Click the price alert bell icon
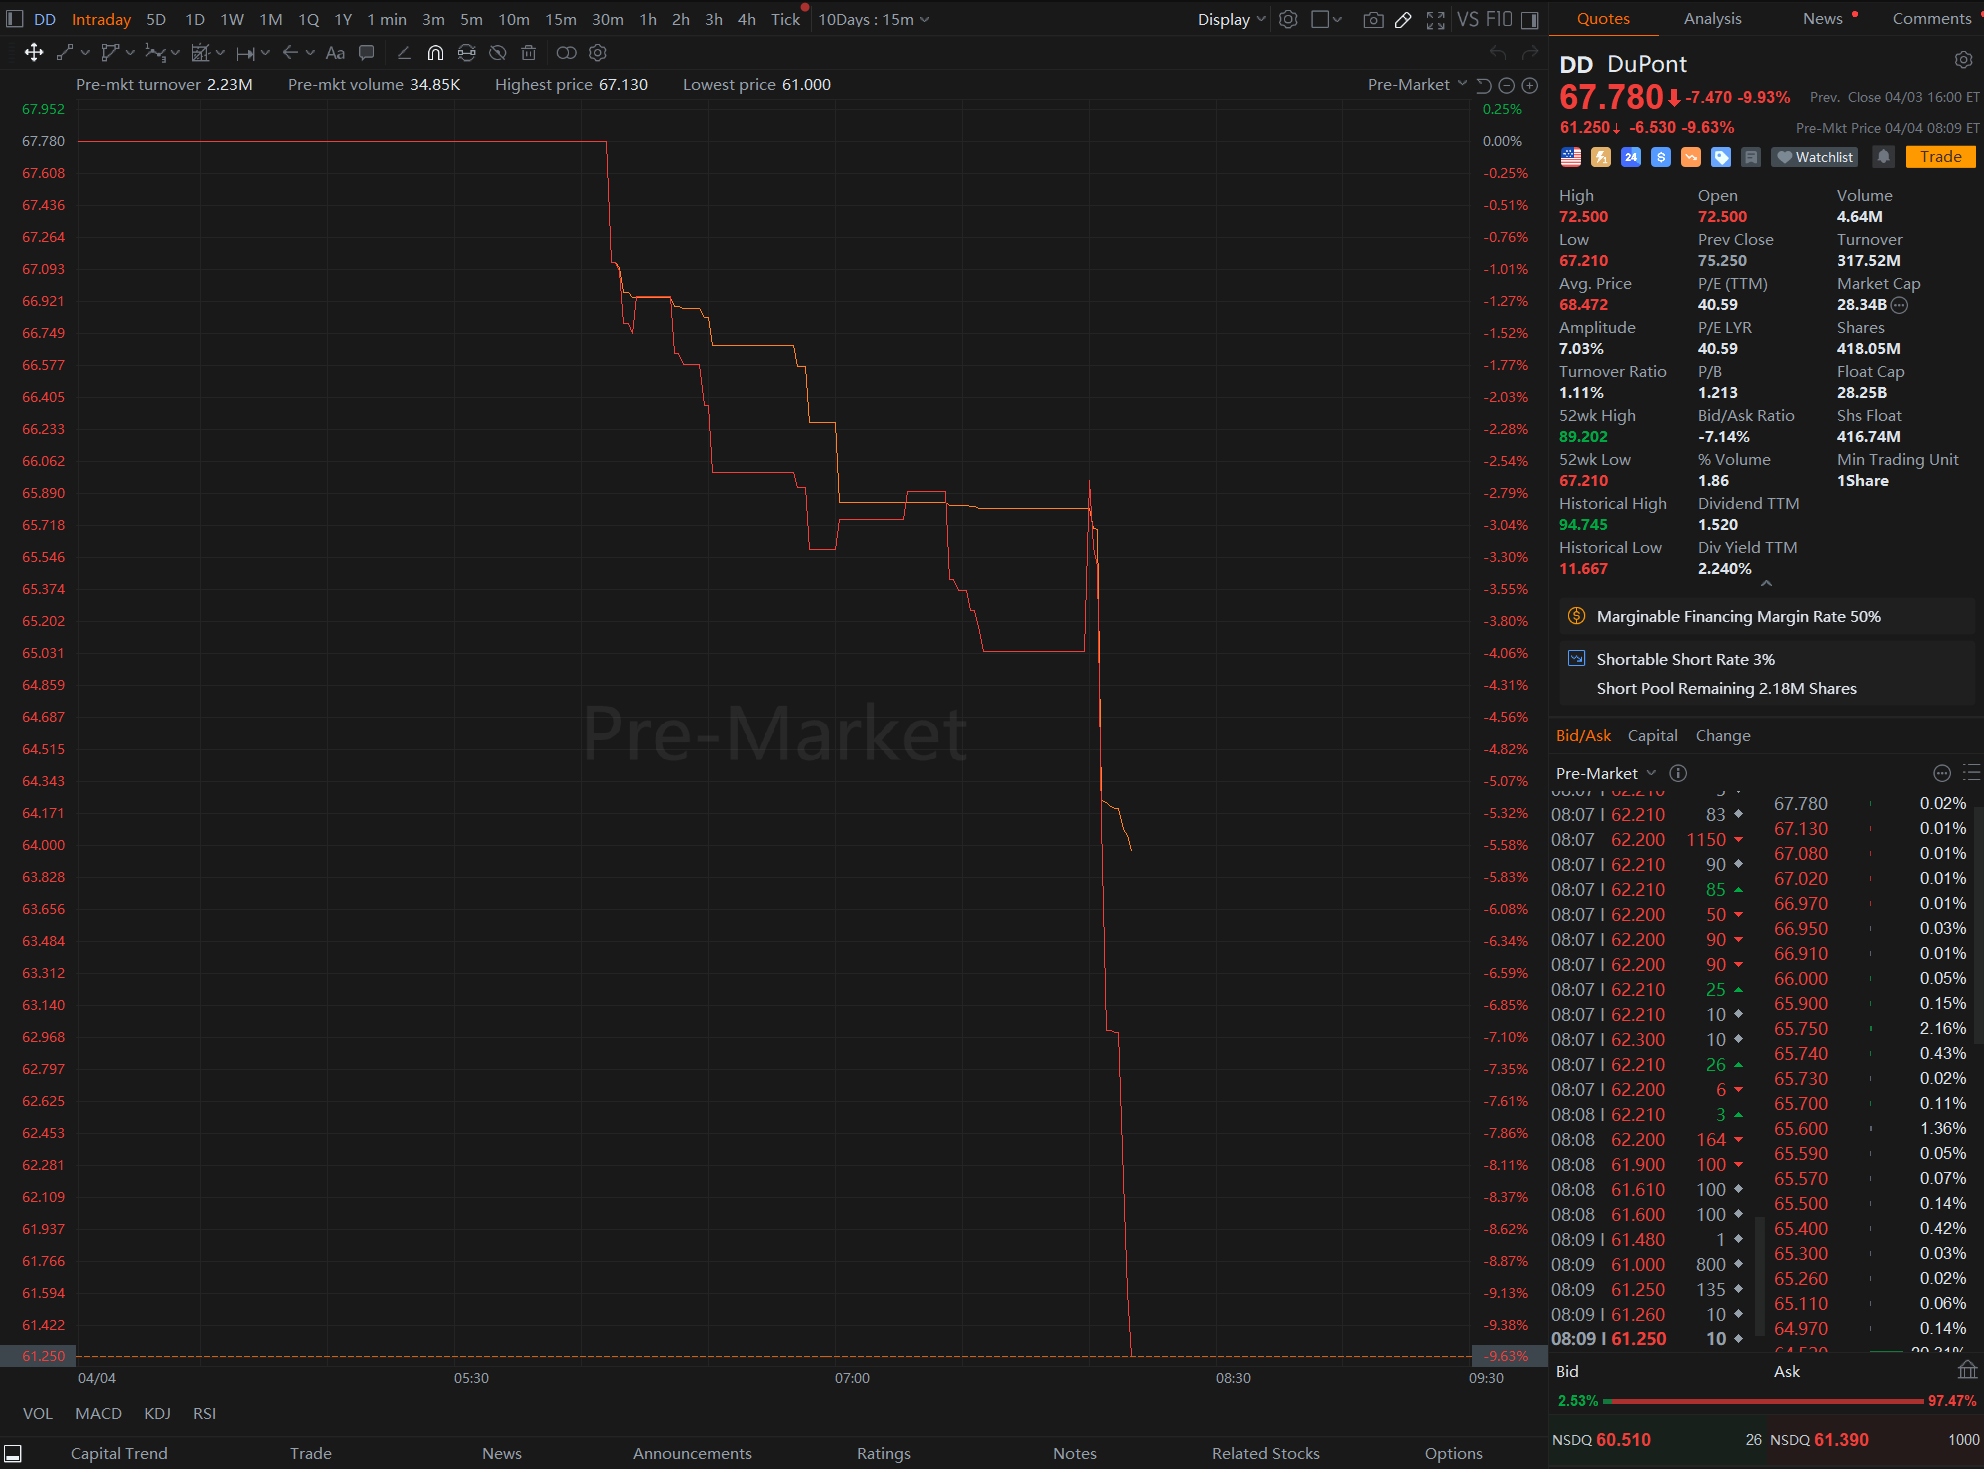This screenshot has width=1984, height=1469. coord(1883,157)
